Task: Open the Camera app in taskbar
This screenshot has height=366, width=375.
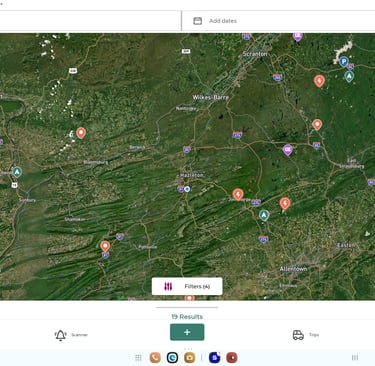Action: click(189, 358)
